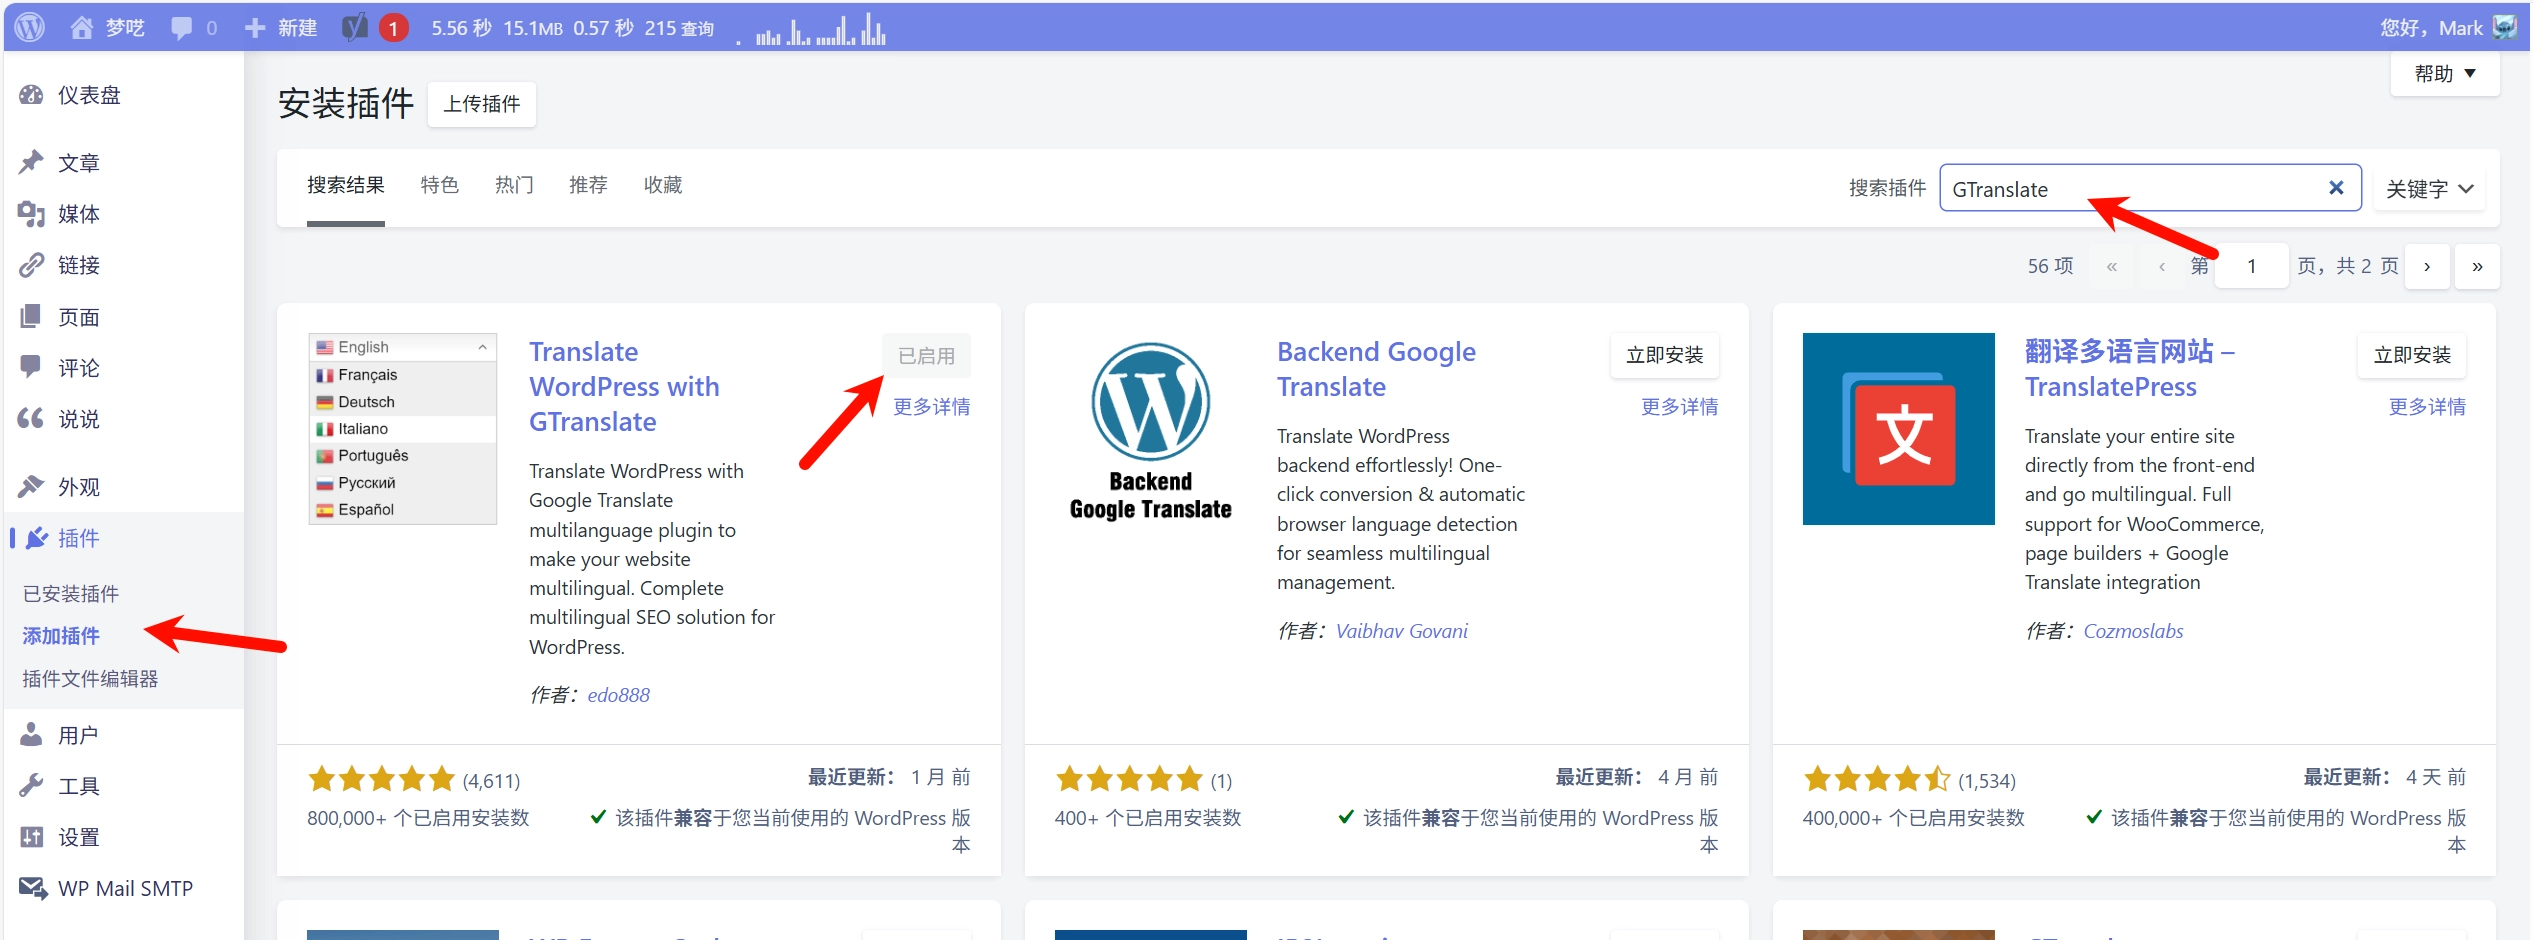Focus the 搜索插件 search field
The width and height of the screenshot is (2533, 940).
2150,188
